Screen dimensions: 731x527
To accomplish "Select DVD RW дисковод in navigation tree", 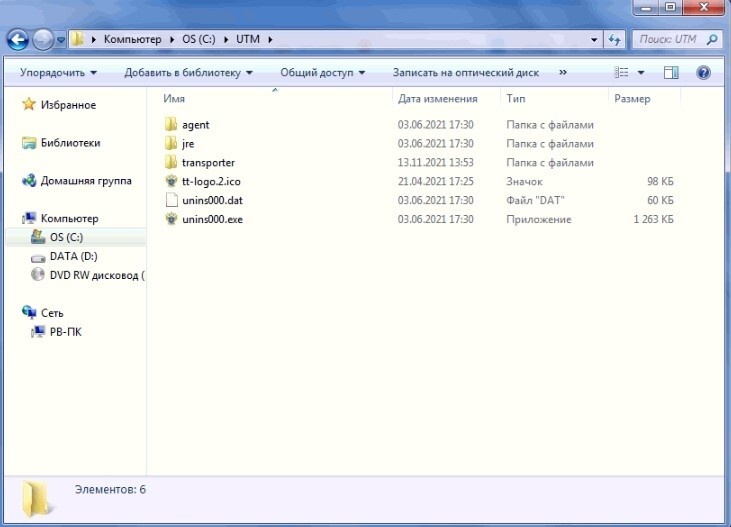I will click(x=97, y=275).
